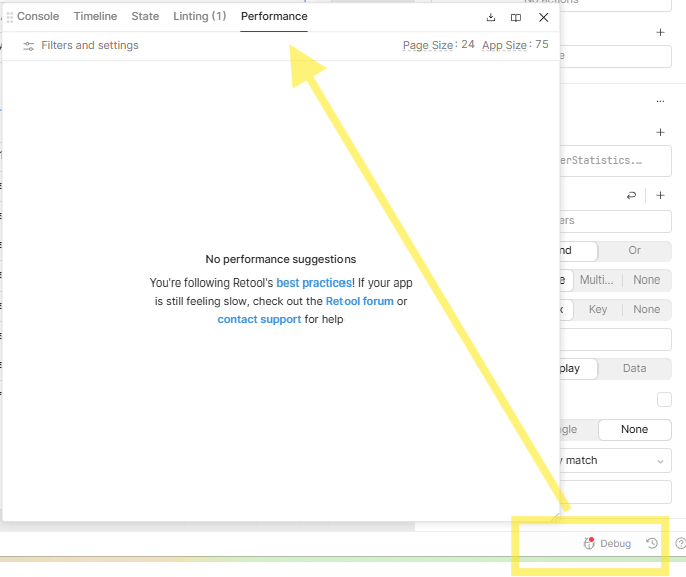The width and height of the screenshot is (686, 577).
Task: Switch to the Console tab
Action: (38, 17)
